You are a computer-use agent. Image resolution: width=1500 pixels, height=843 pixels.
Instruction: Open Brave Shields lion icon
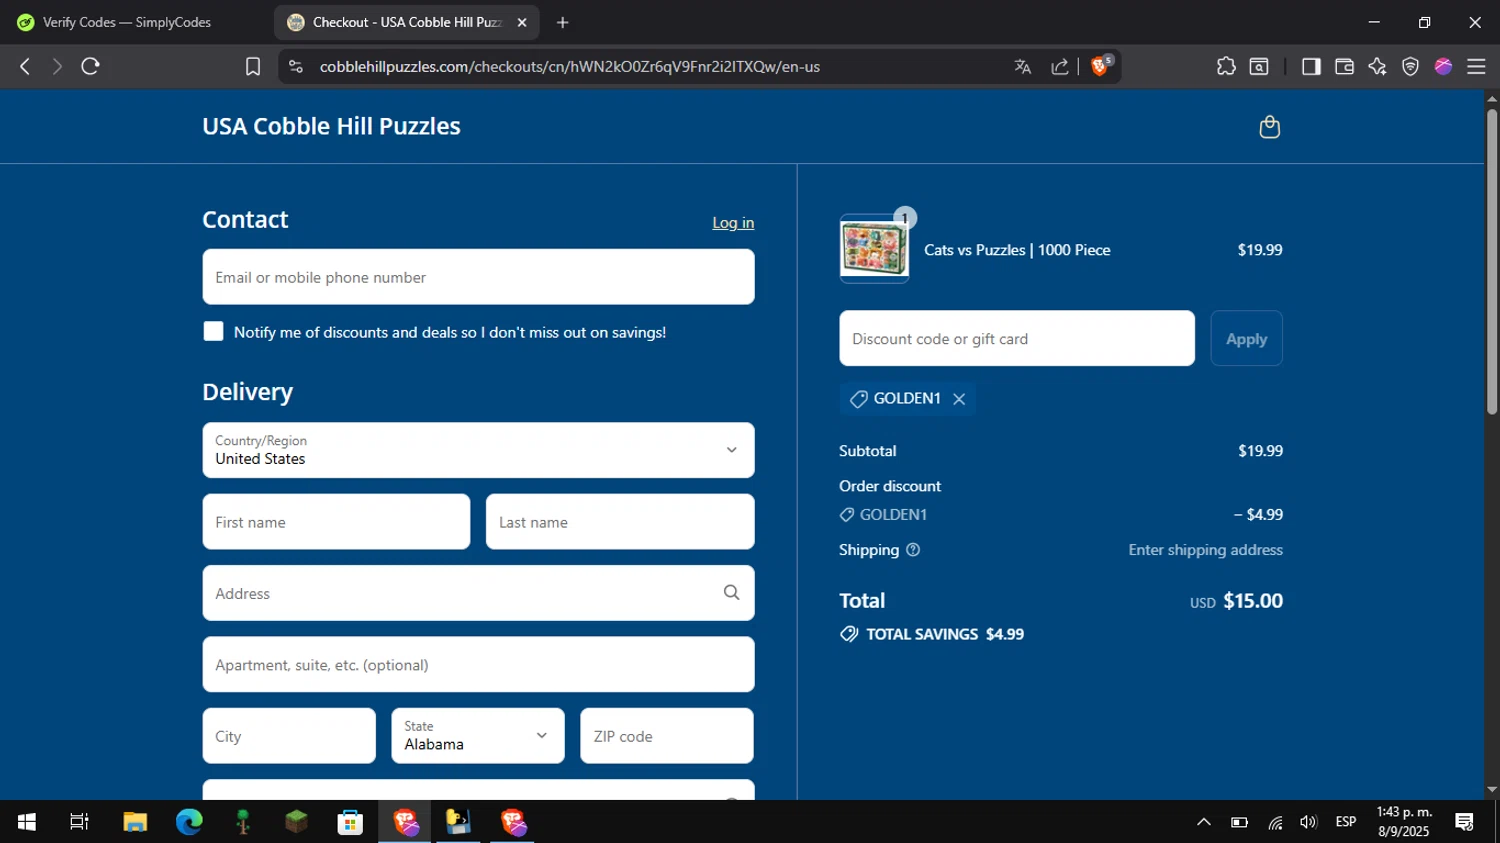click(x=1101, y=66)
